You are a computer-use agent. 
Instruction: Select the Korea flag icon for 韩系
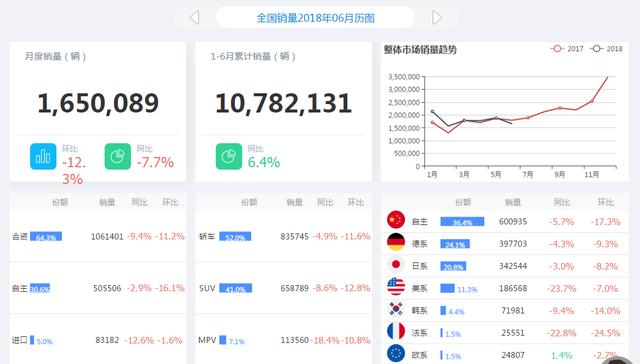pos(396,309)
